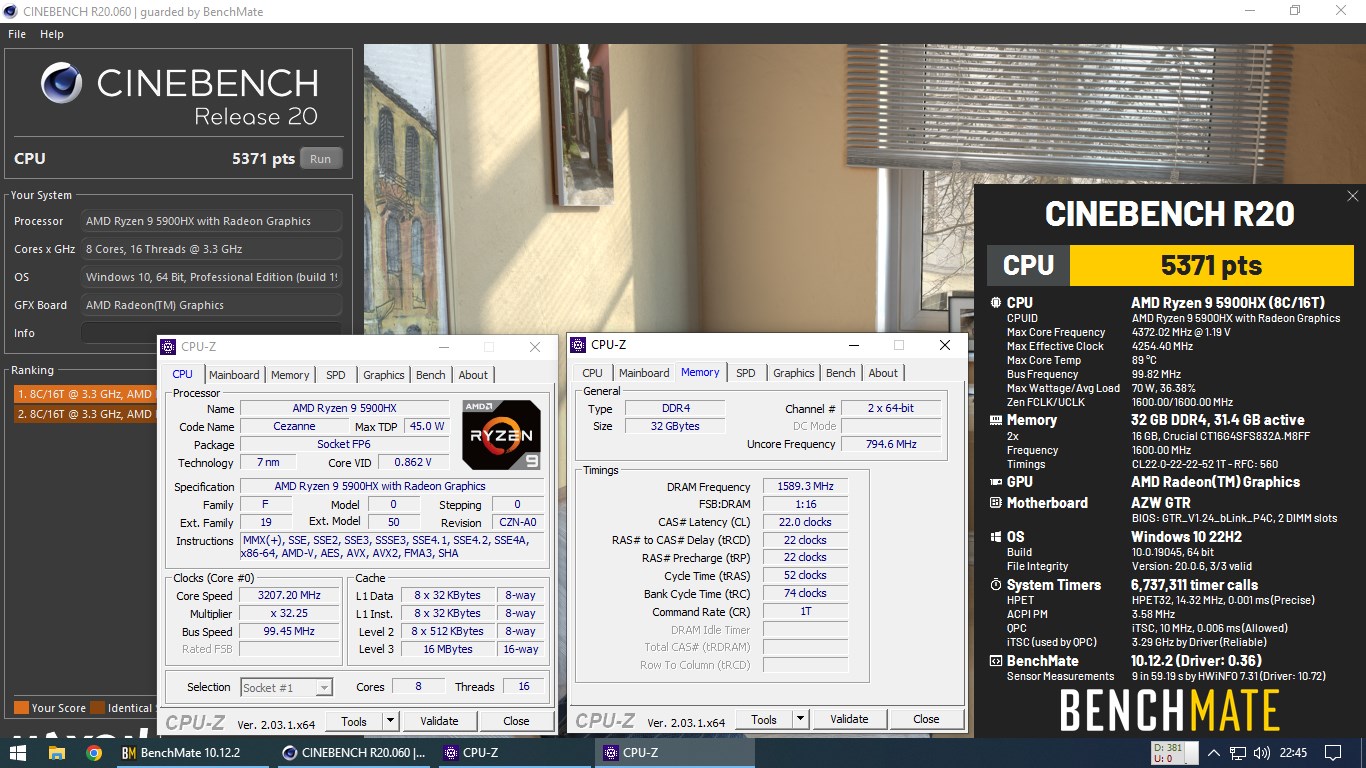This screenshot has height=768, width=1366.
Task: Open the network icon in system tray
Action: [x=1238, y=753]
